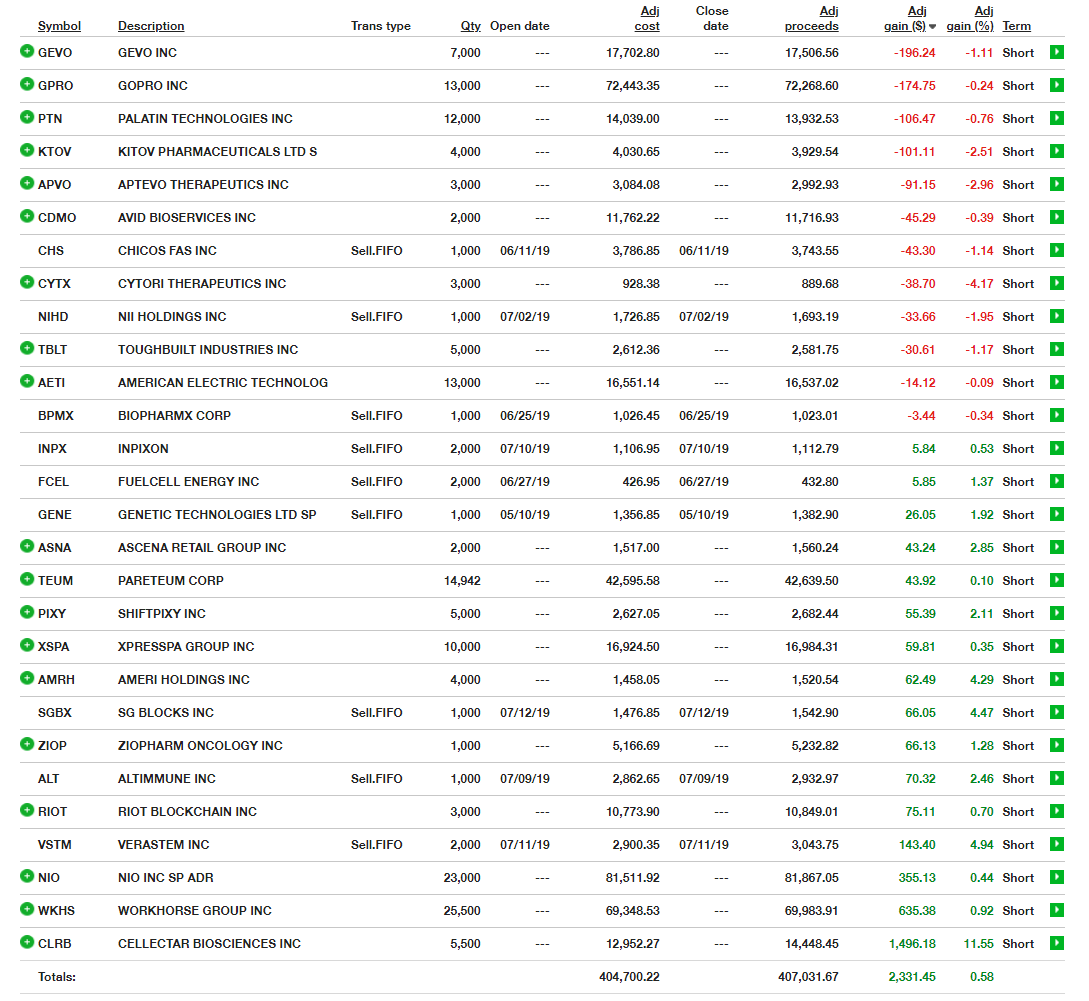Expand the TBLT row plus icon

pos(27,348)
